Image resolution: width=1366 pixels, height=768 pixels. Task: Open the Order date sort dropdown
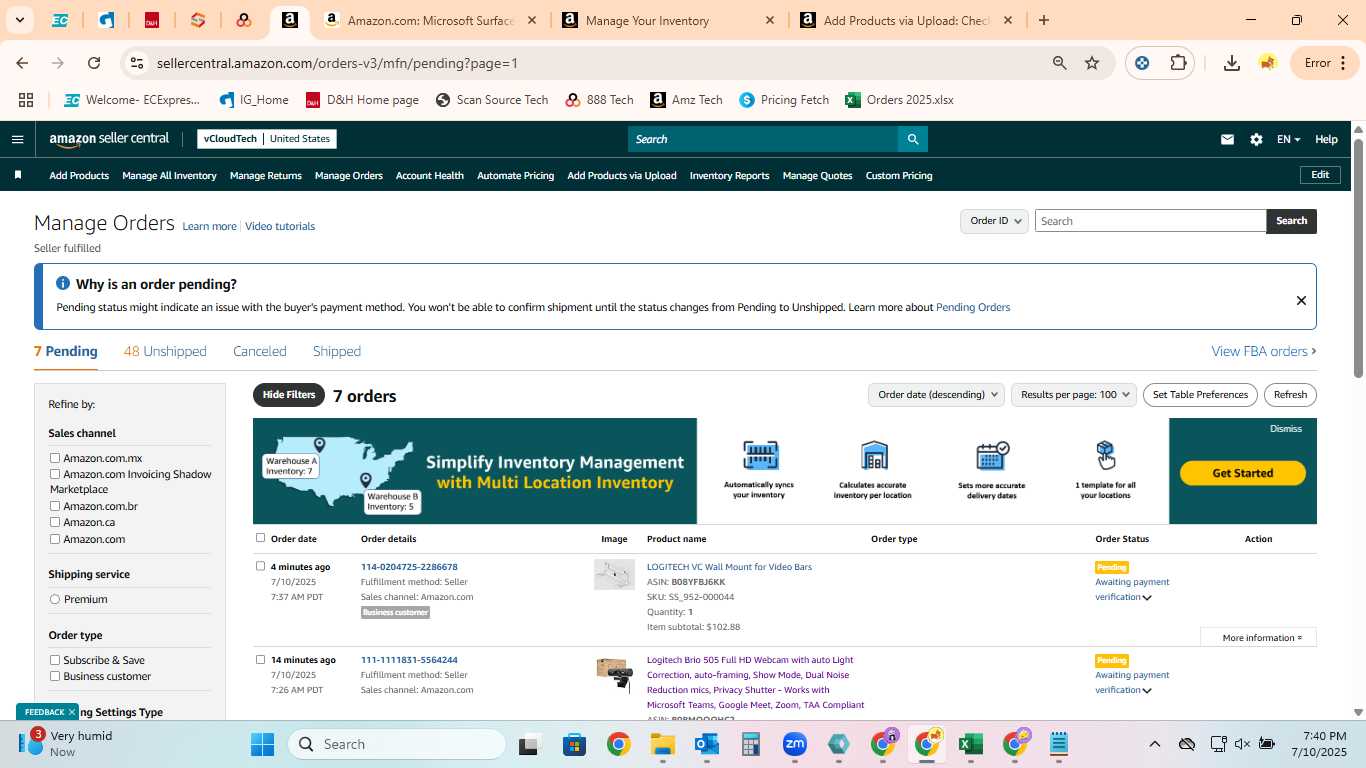tap(936, 395)
